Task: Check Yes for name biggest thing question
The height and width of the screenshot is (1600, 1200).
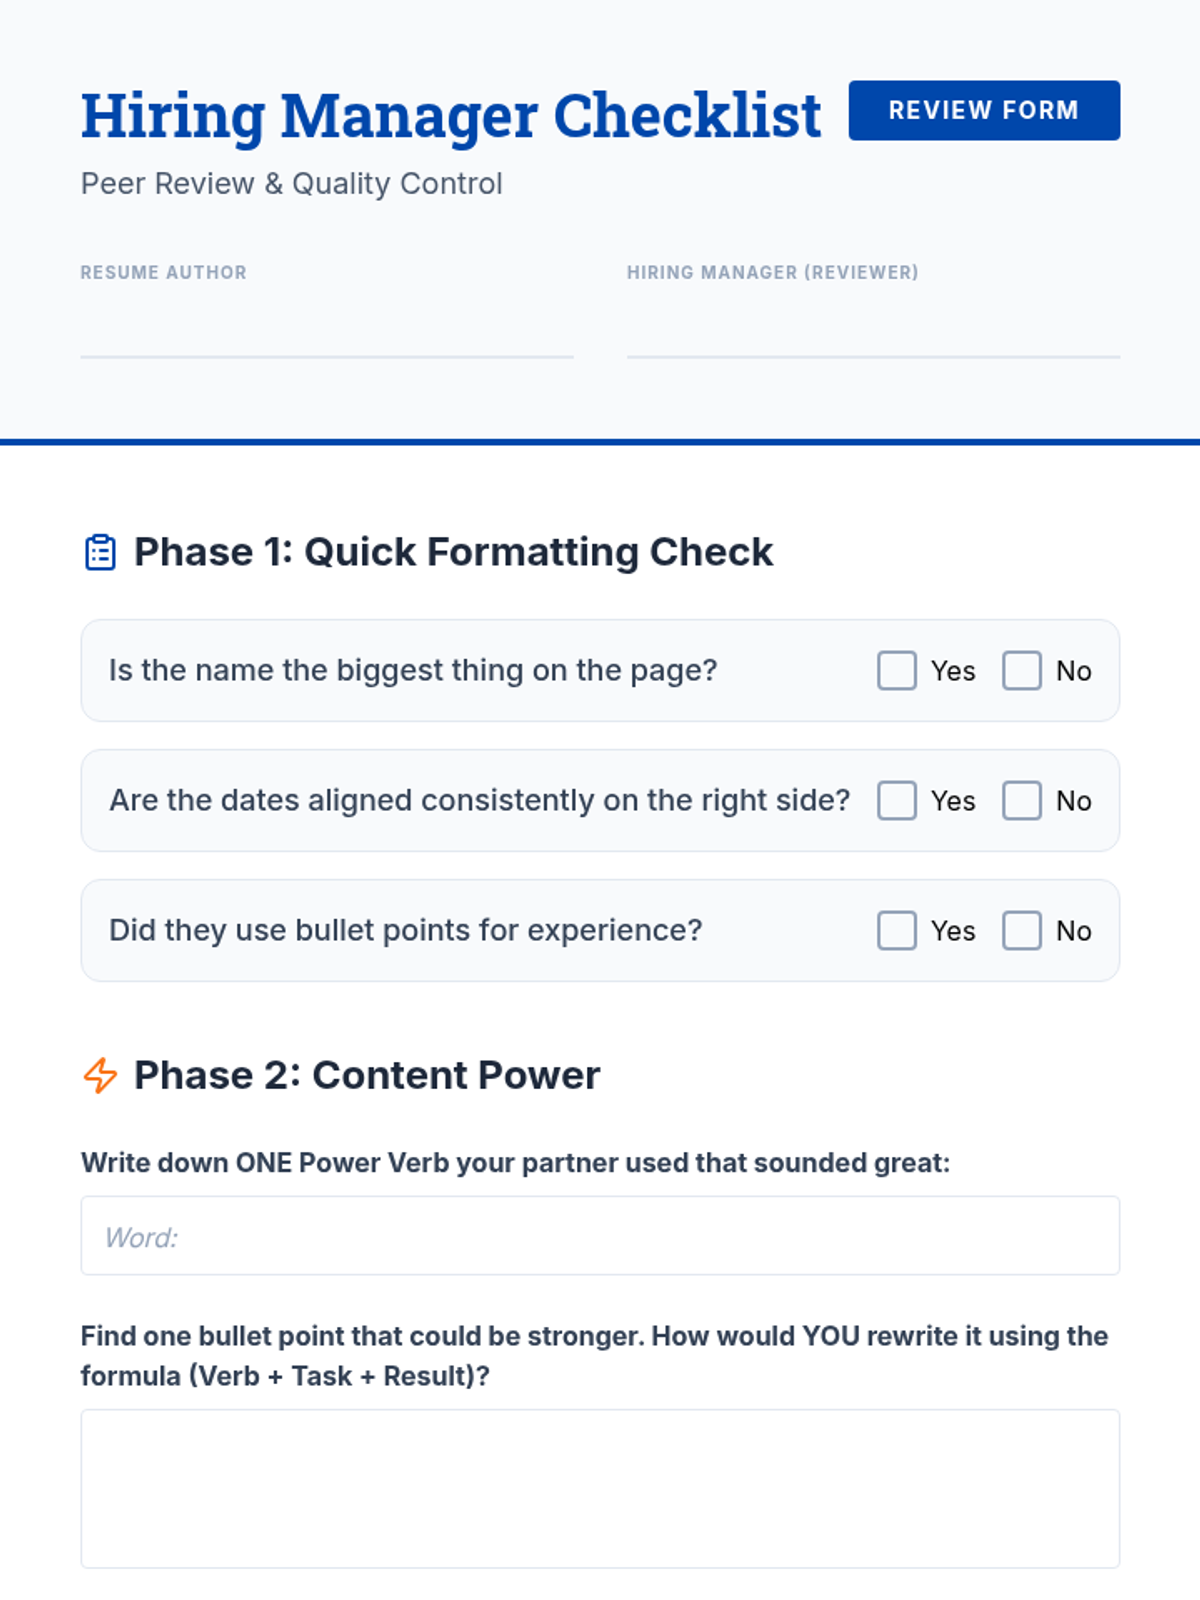Action: [x=897, y=671]
